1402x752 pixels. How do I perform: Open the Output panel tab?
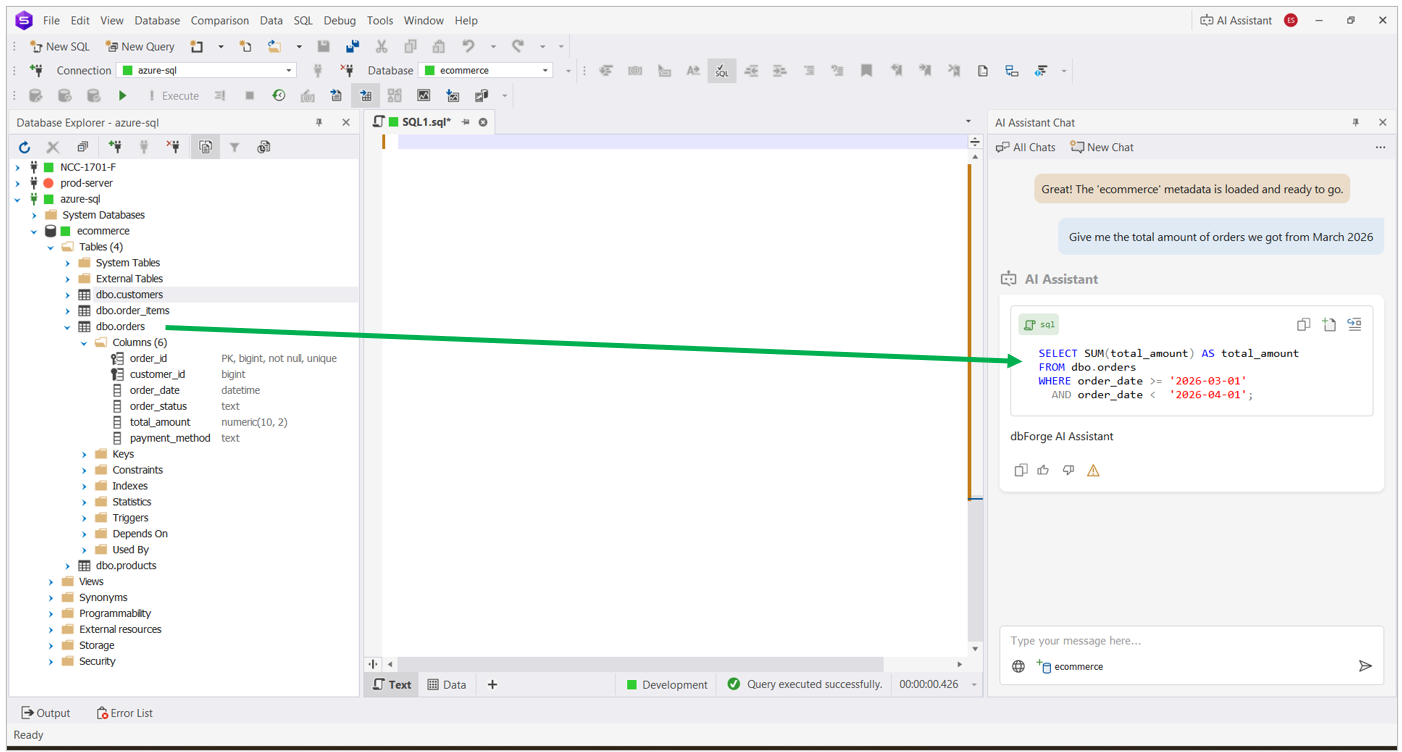(x=46, y=713)
